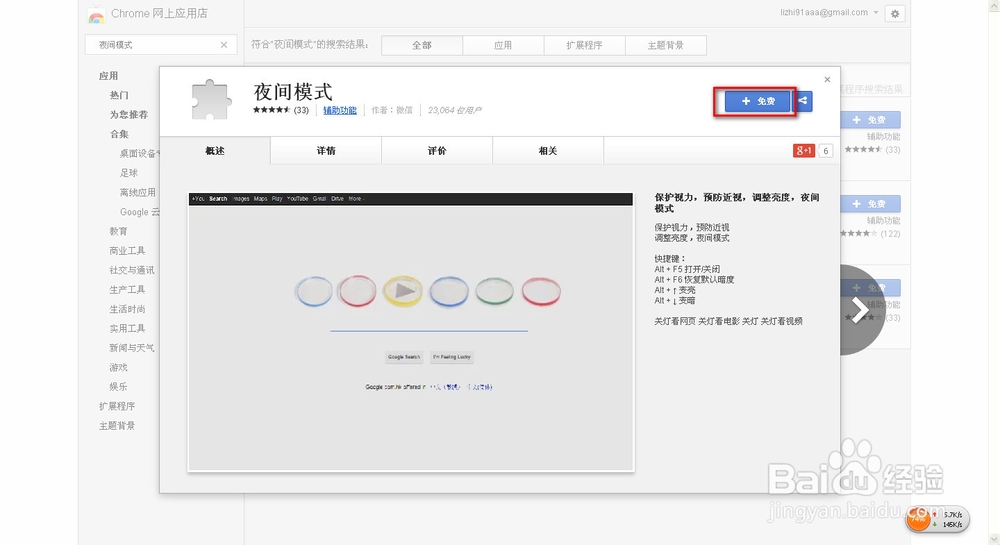The image size is (1000, 545).
Task: Click the star rating of 夜间模式
Action: (x=271, y=110)
